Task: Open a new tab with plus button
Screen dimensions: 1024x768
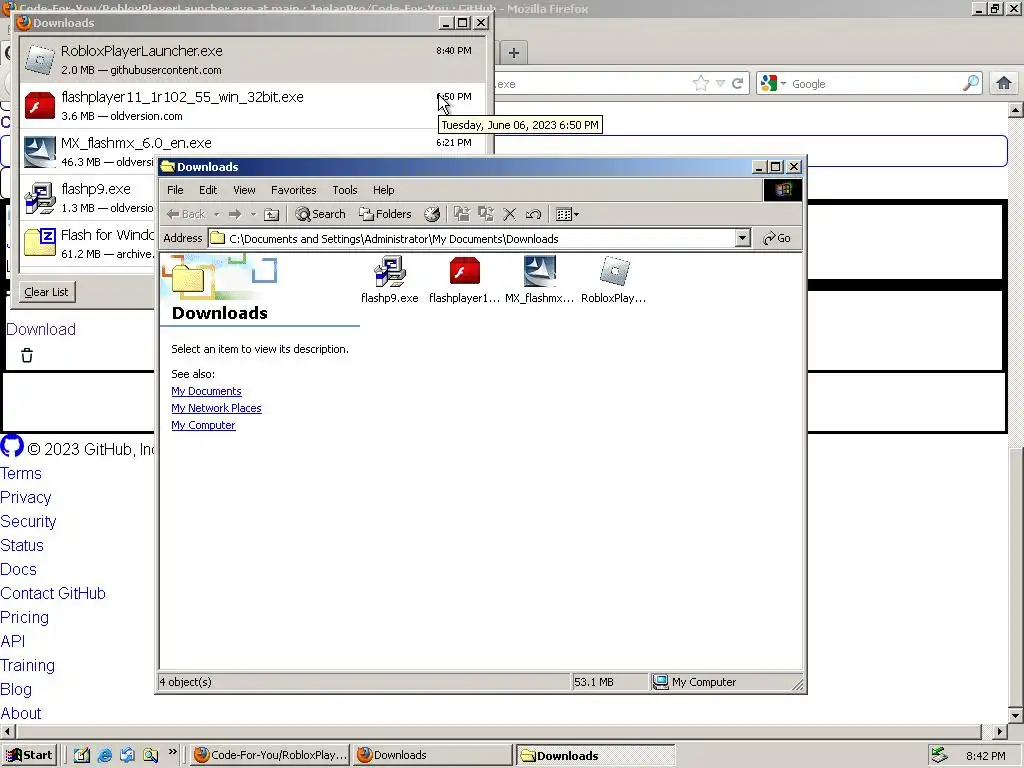Action: point(514,53)
